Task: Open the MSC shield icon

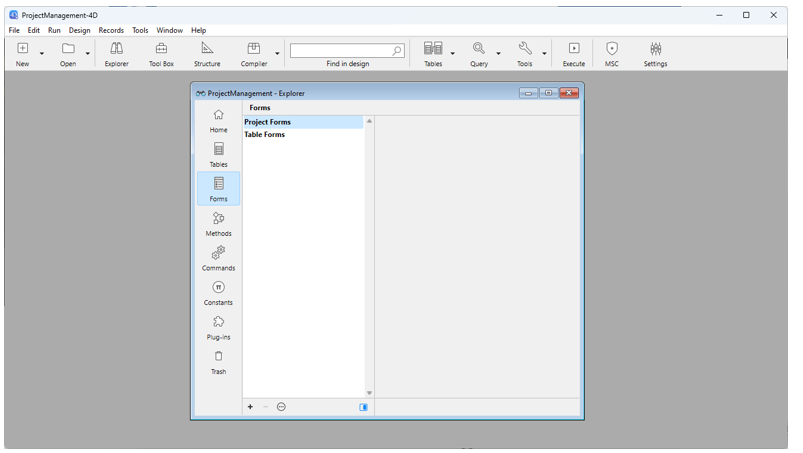Action: tap(612, 54)
